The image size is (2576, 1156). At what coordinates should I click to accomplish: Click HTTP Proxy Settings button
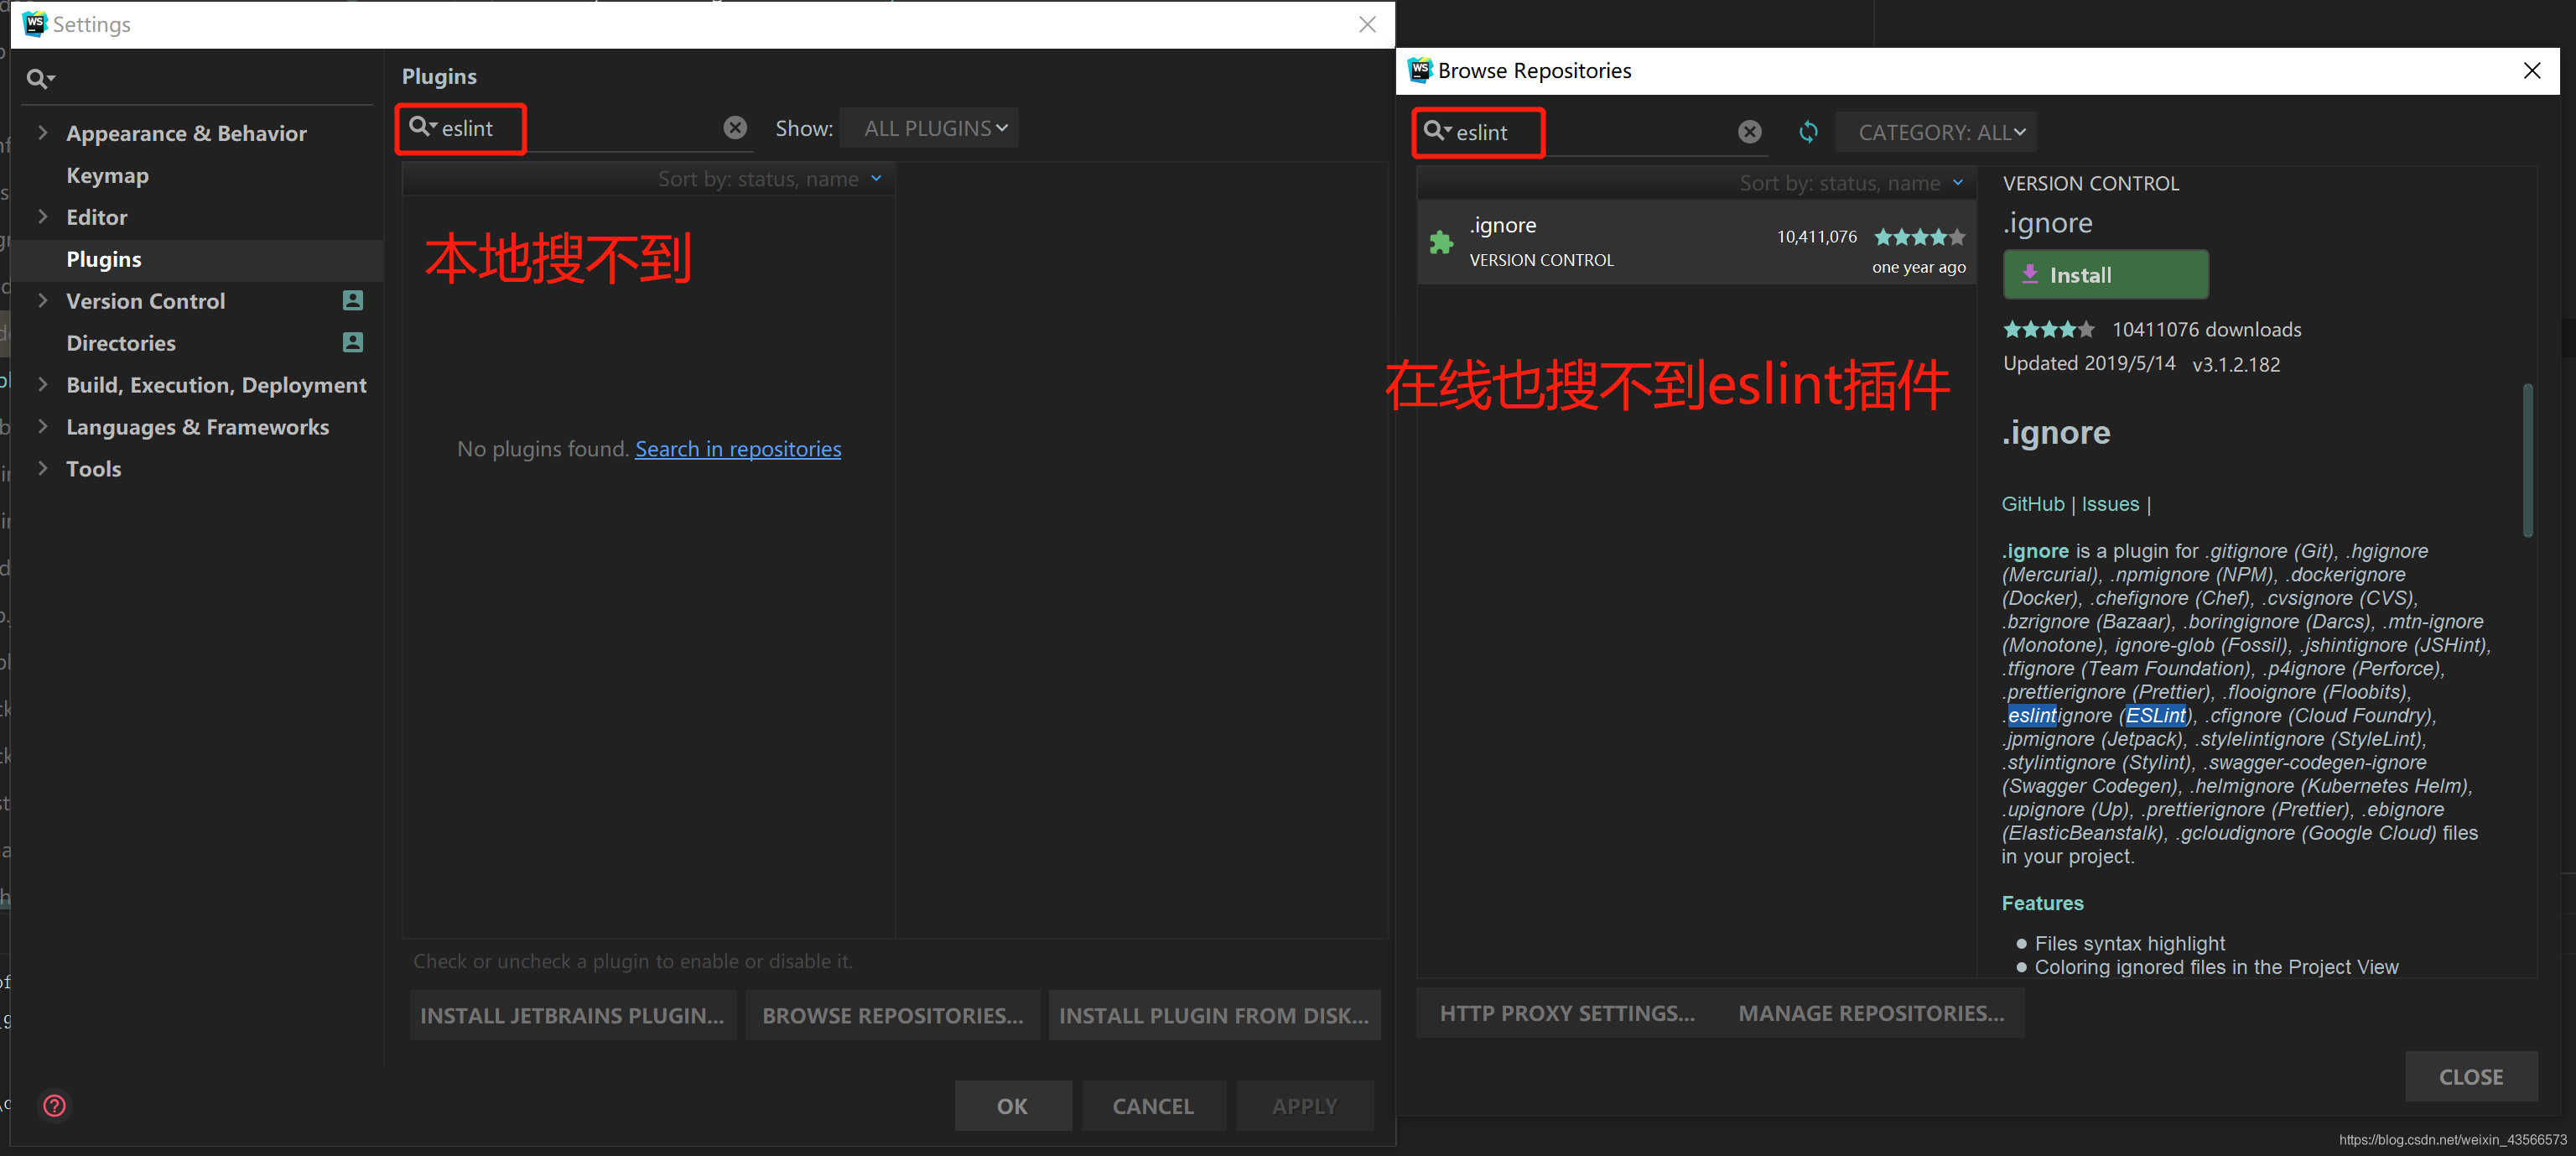click(x=1566, y=1013)
